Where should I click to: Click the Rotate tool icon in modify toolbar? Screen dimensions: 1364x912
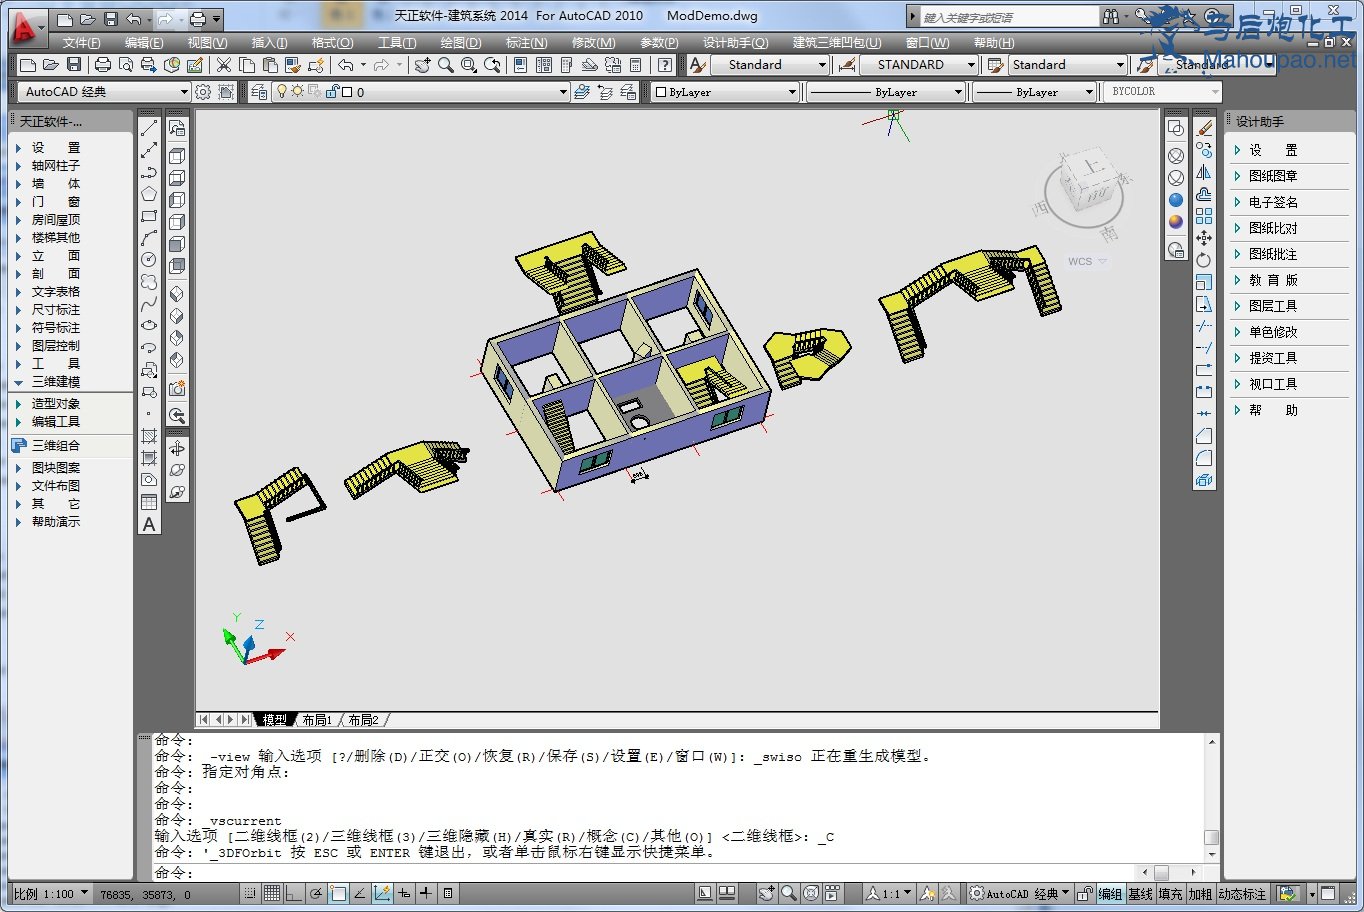click(x=1204, y=260)
